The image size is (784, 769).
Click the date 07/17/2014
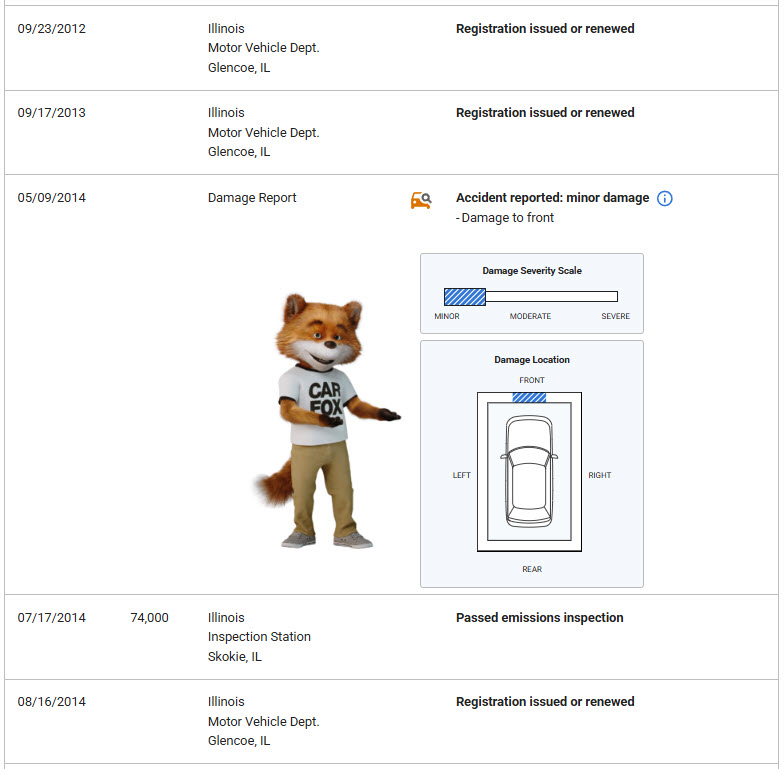click(52, 618)
